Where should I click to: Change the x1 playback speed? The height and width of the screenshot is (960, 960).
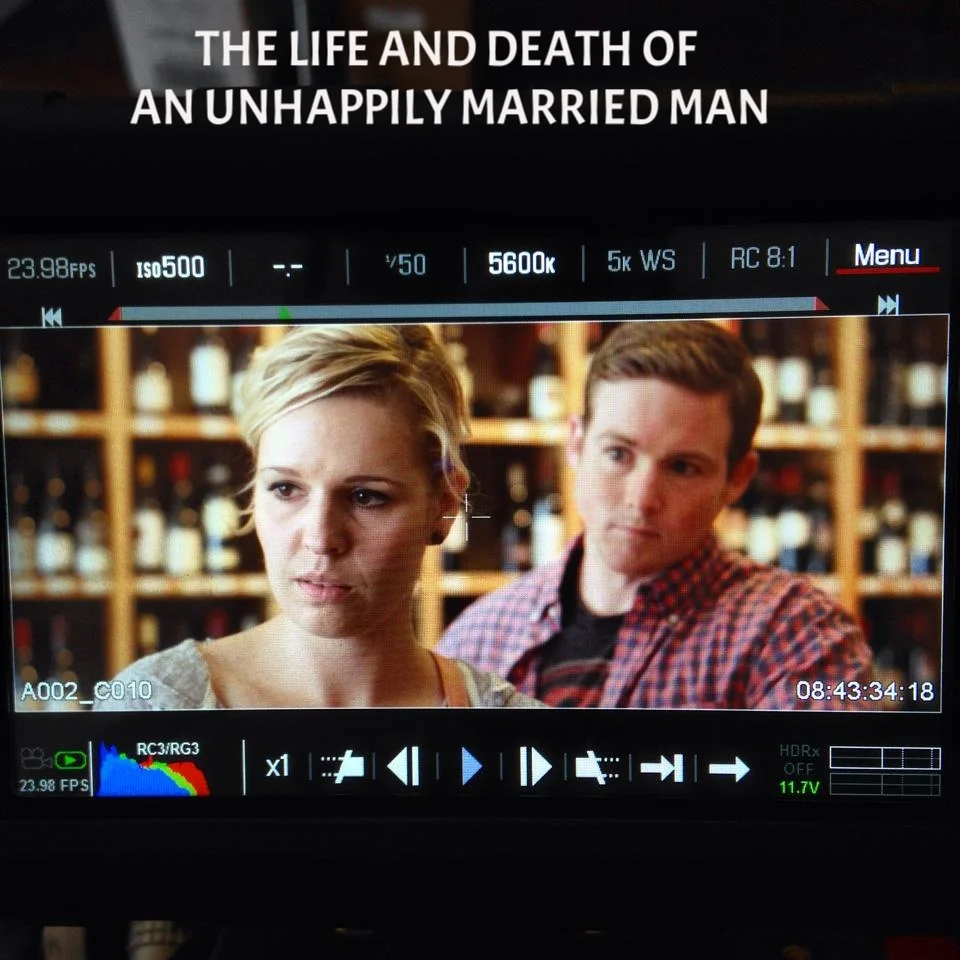click(277, 767)
